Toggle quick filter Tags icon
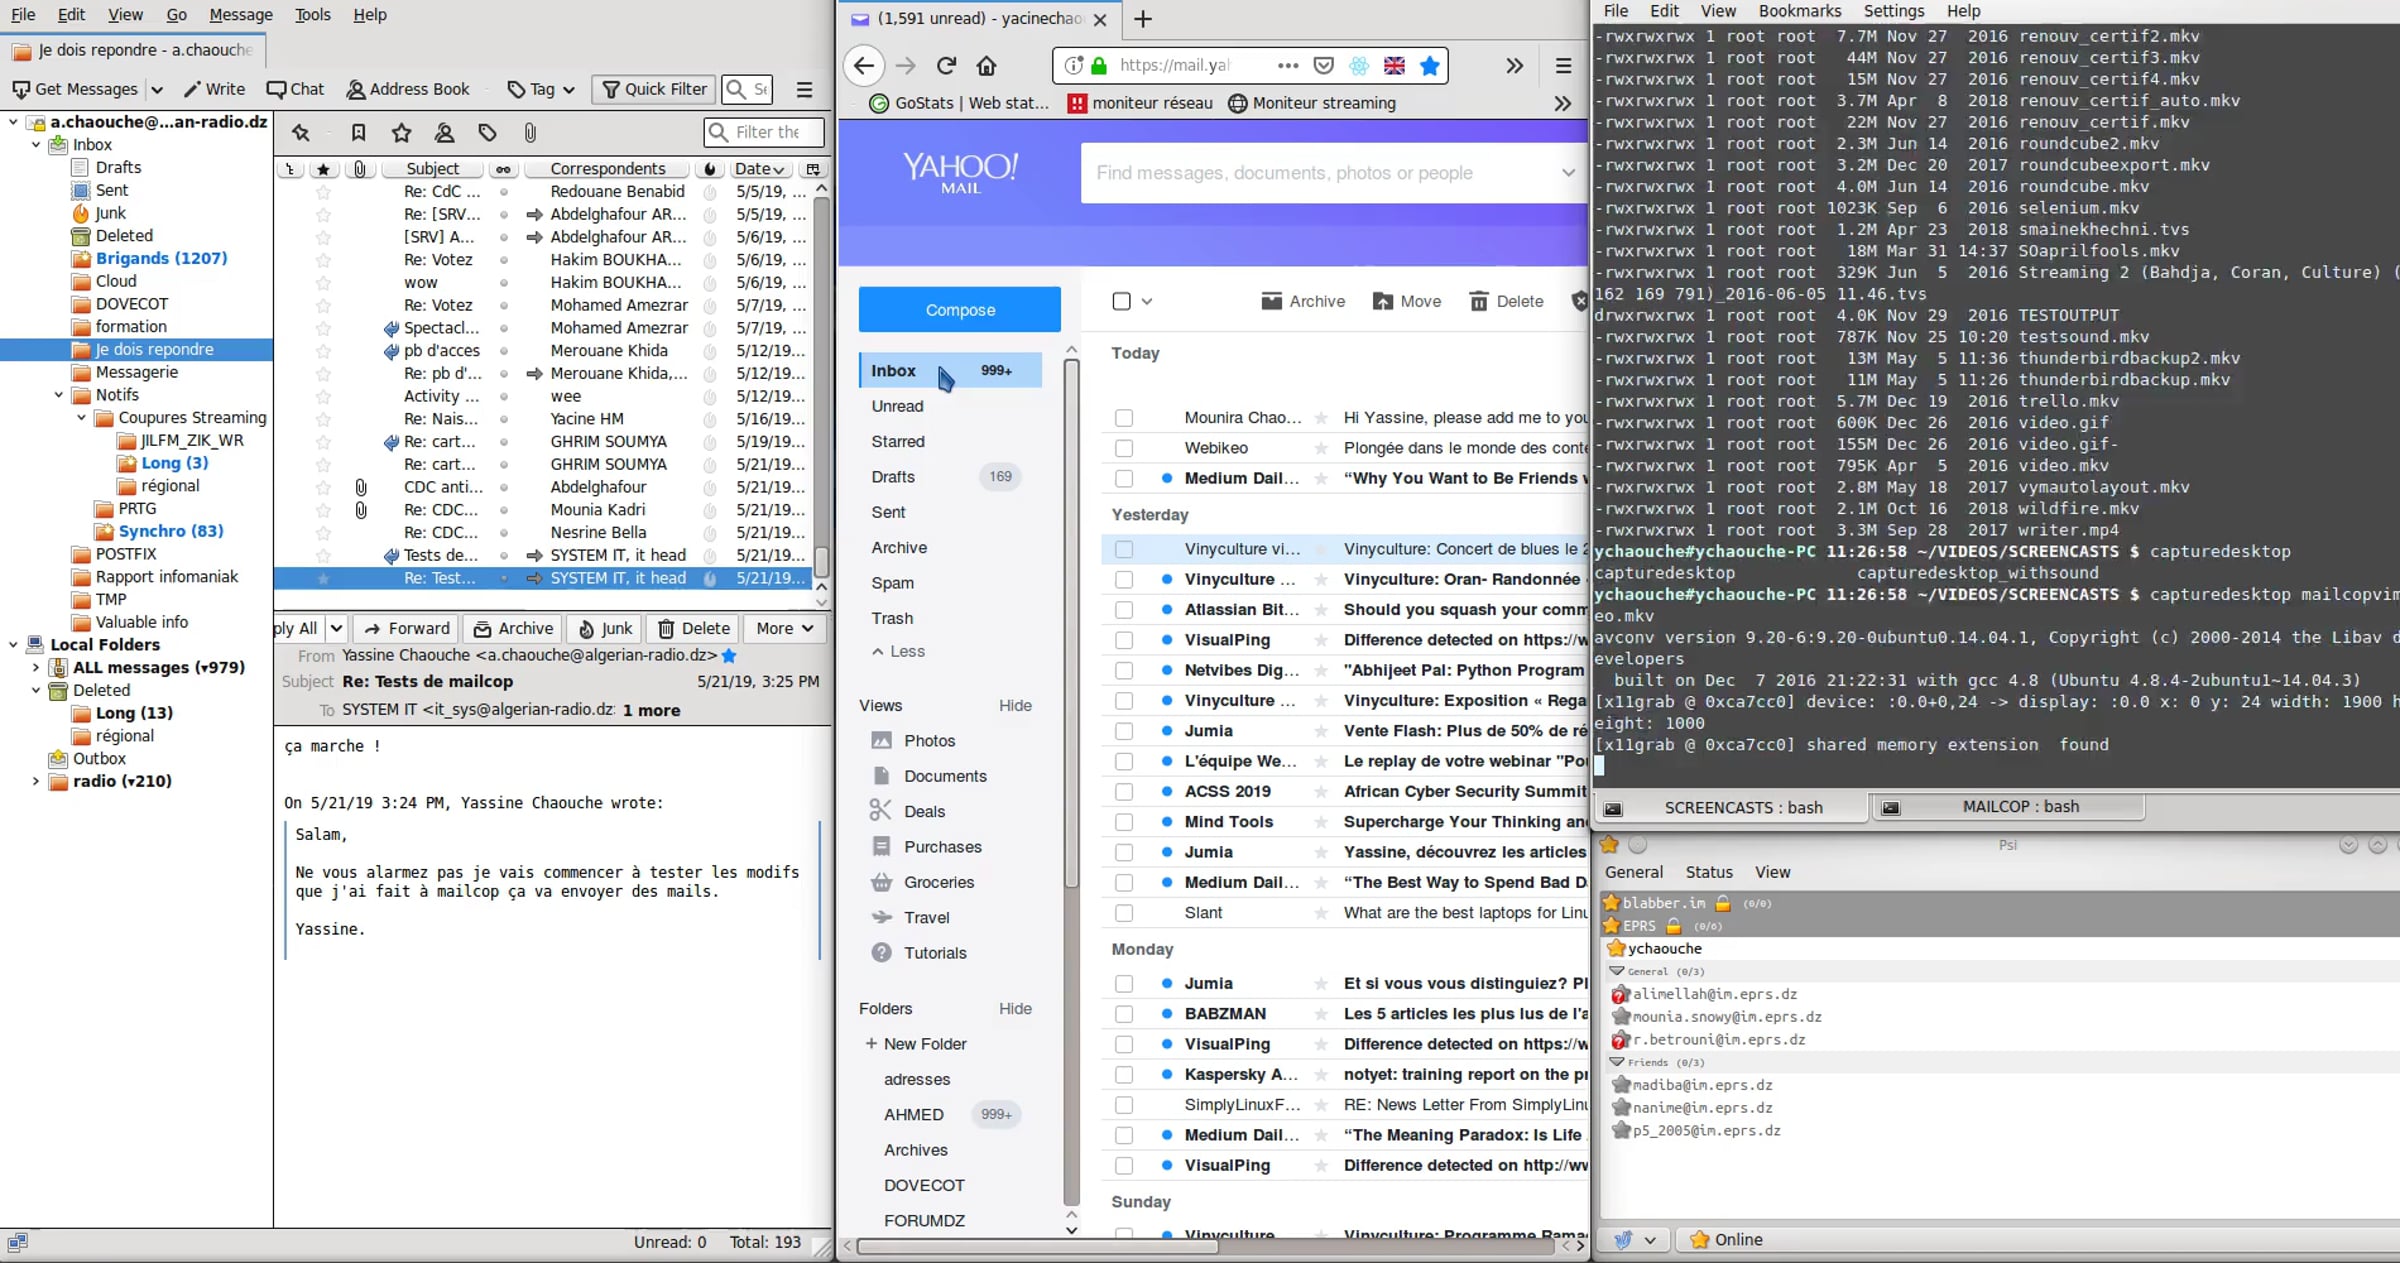Image resolution: width=2400 pixels, height=1263 pixels. (x=488, y=132)
